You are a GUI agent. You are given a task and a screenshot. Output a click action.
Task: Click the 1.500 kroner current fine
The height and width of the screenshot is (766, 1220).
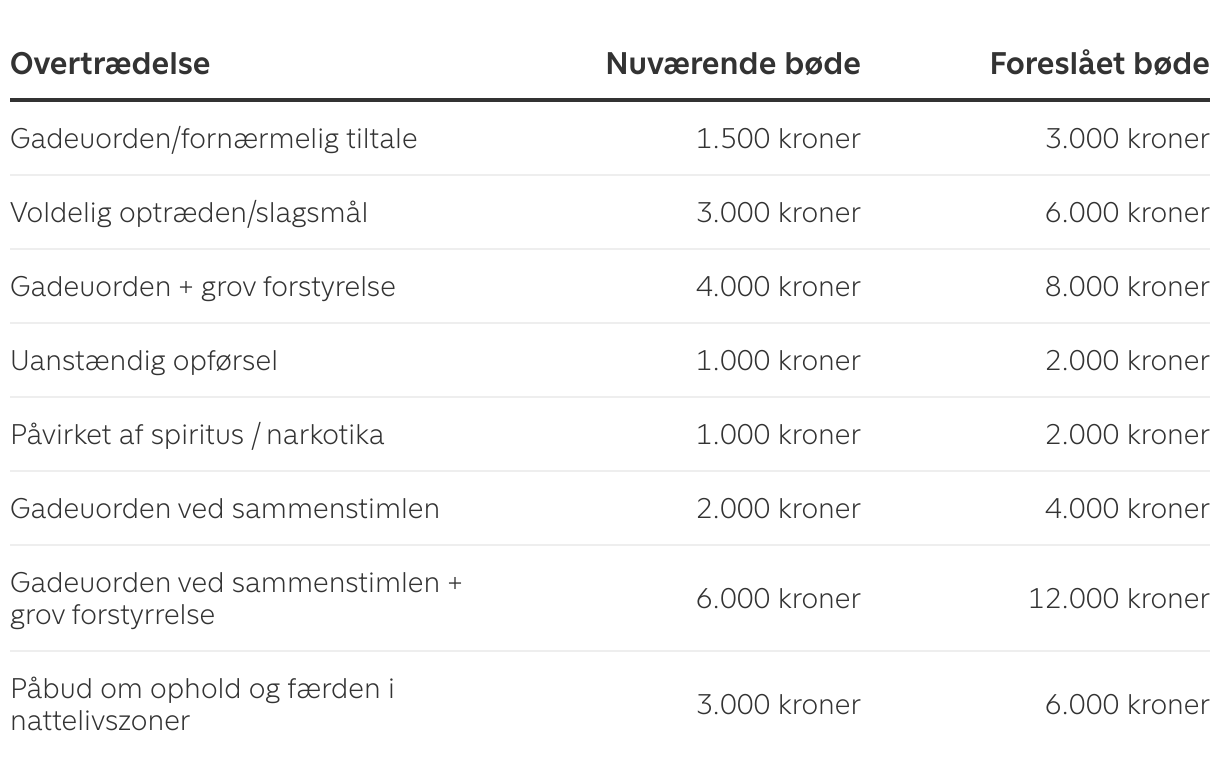778,139
